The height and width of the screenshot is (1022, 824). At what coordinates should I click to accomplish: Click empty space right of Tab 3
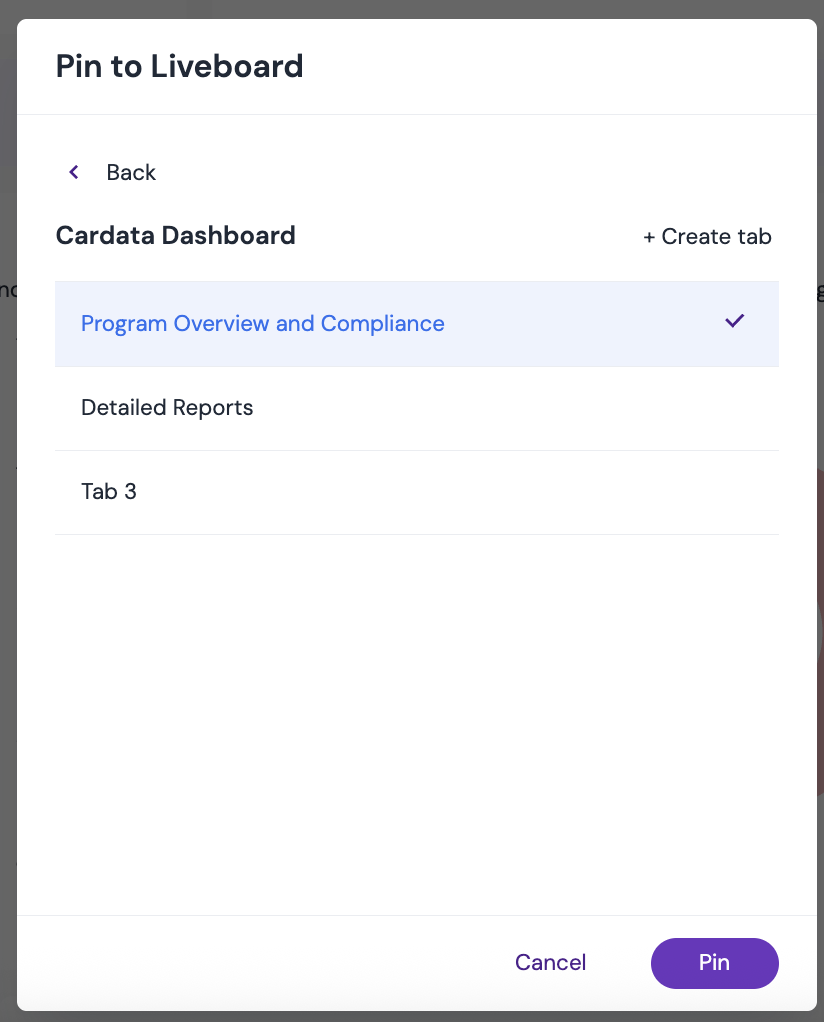[x=456, y=493]
